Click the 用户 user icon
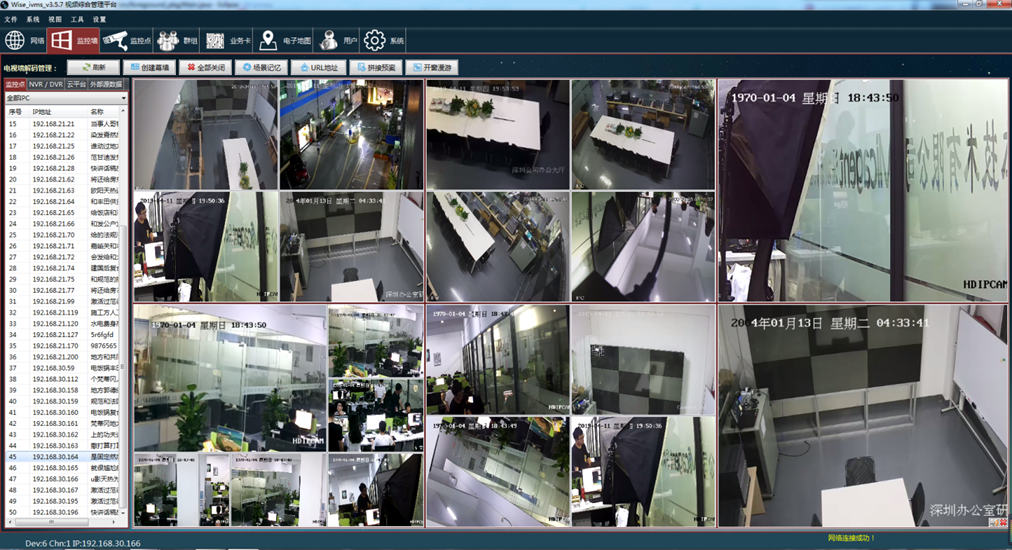Viewport: 1012px width, 550px height. pyautogui.click(x=328, y=40)
